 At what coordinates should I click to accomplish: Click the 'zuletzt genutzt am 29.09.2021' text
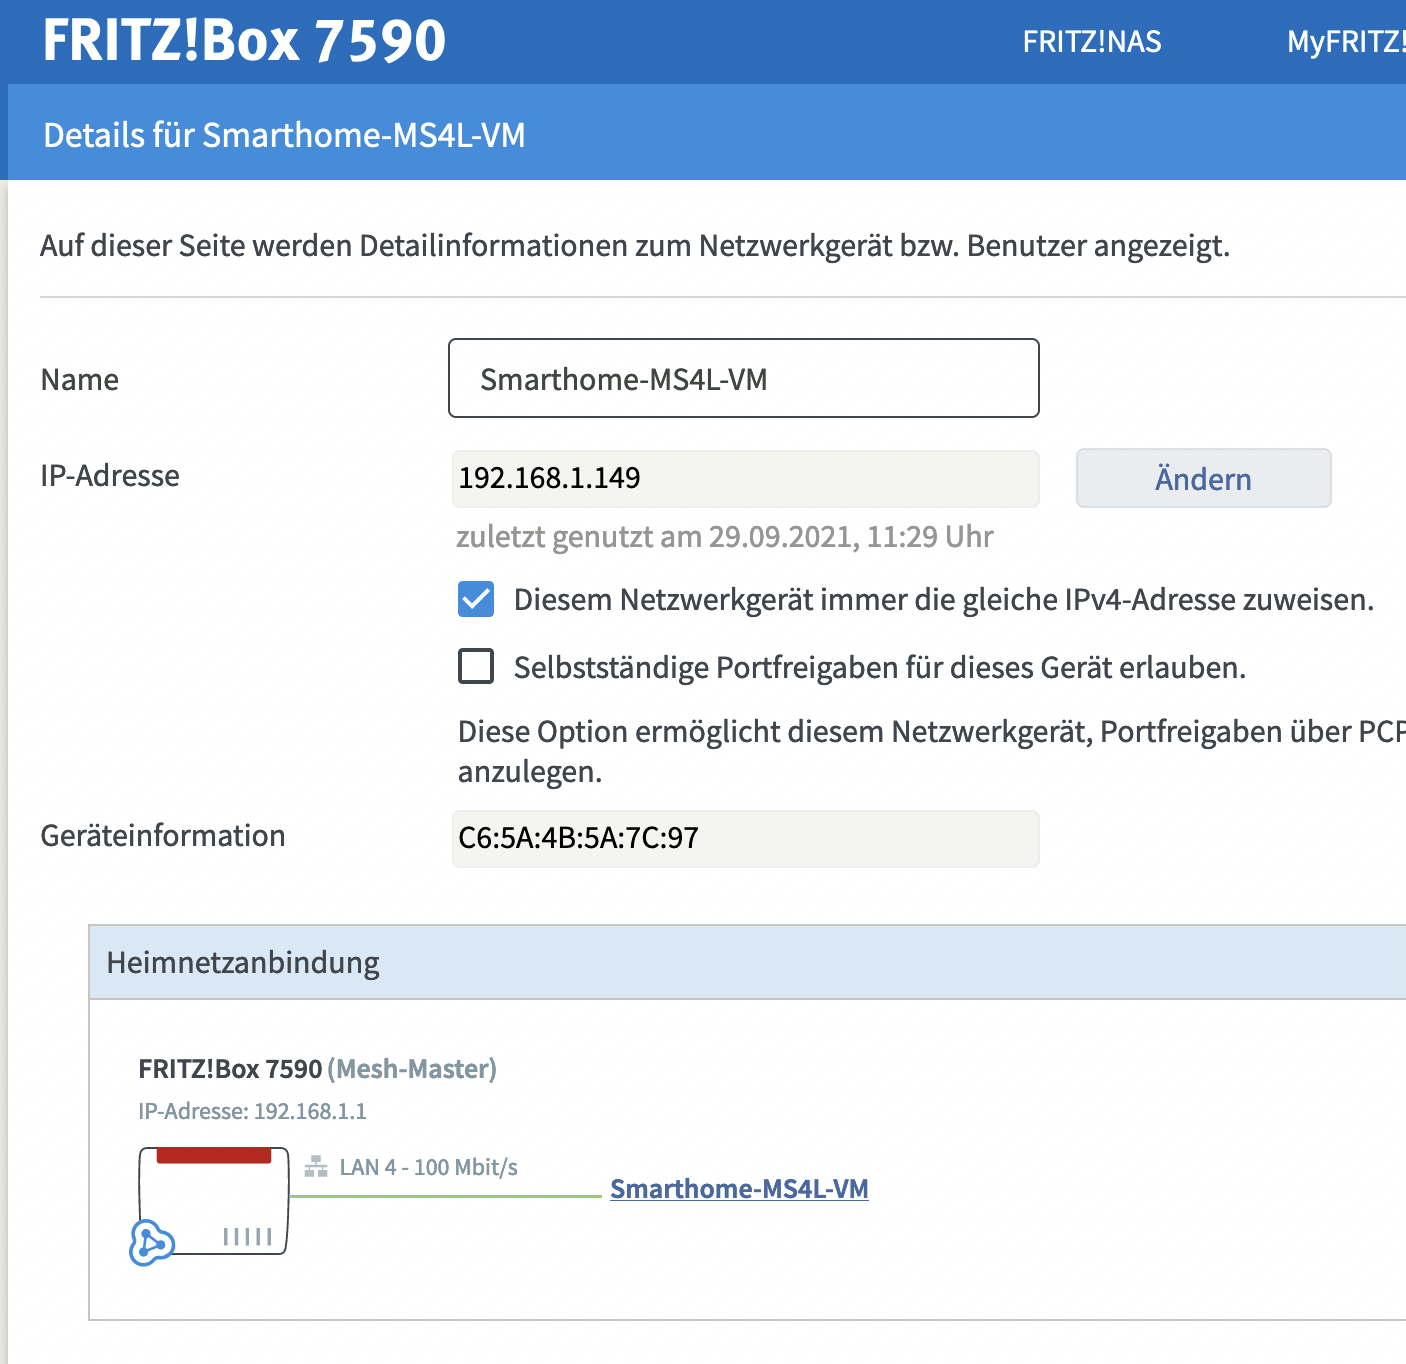click(x=725, y=537)
